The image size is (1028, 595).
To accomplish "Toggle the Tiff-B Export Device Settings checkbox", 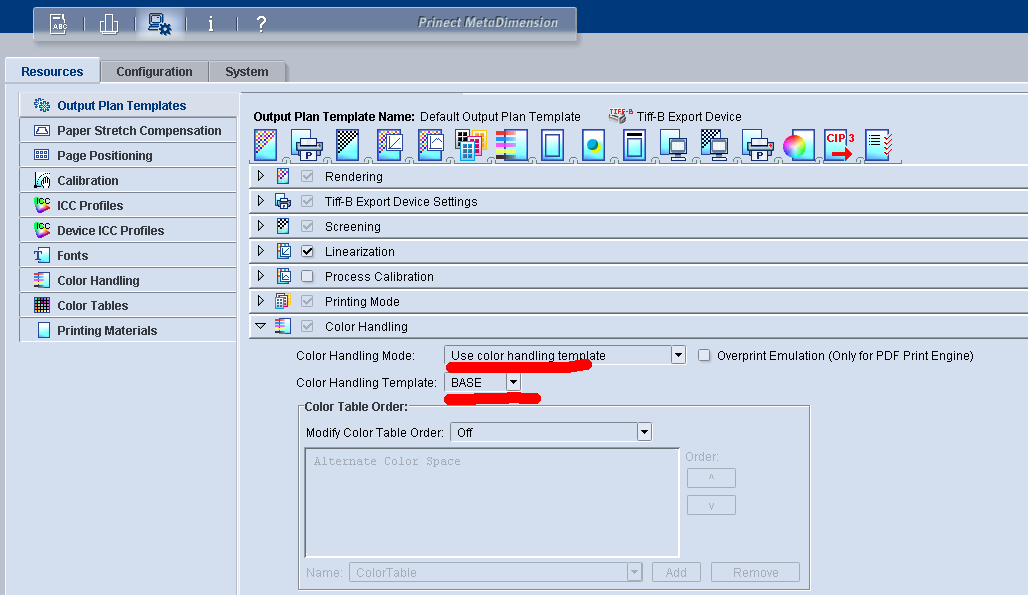I will 307,201.
